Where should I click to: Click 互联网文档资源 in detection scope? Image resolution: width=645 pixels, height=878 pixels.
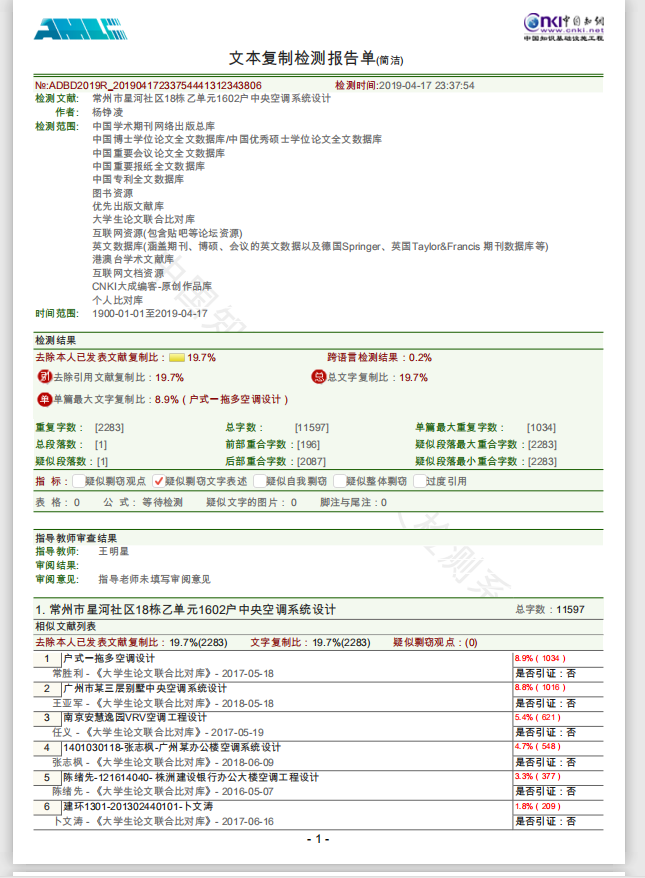128,273
